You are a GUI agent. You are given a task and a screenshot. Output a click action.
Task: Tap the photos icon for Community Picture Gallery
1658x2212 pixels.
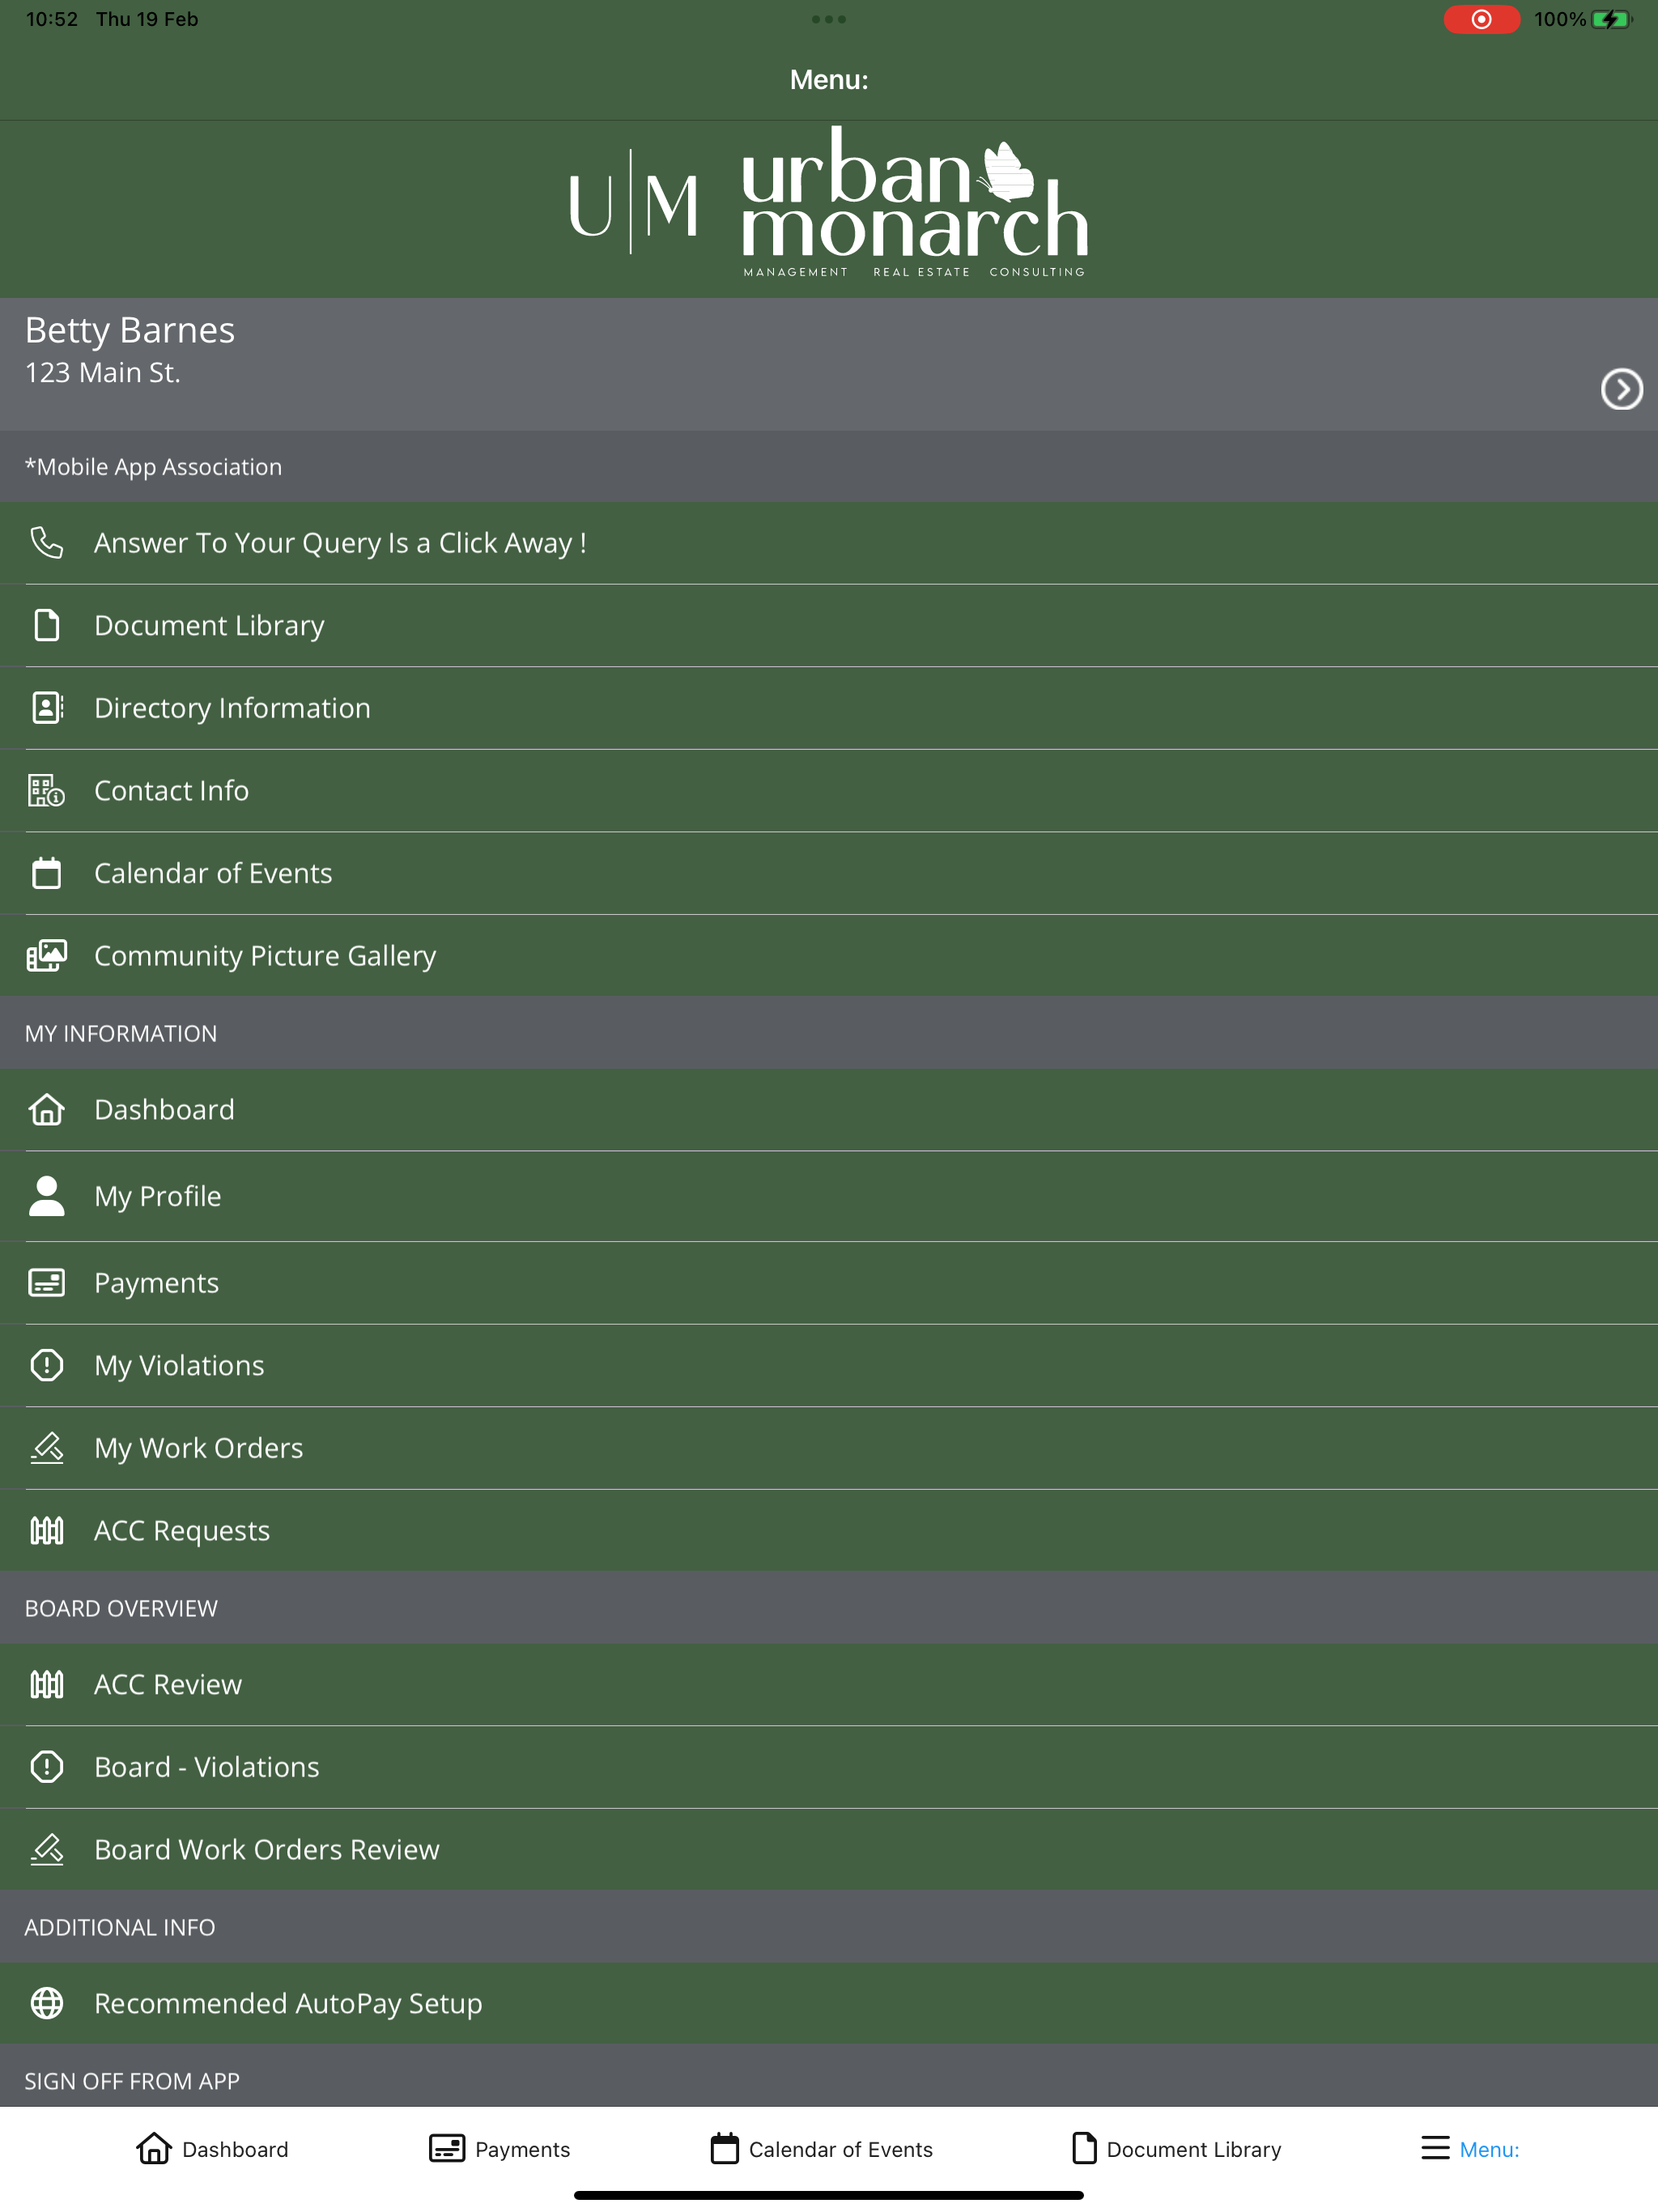tap(47, 956)
